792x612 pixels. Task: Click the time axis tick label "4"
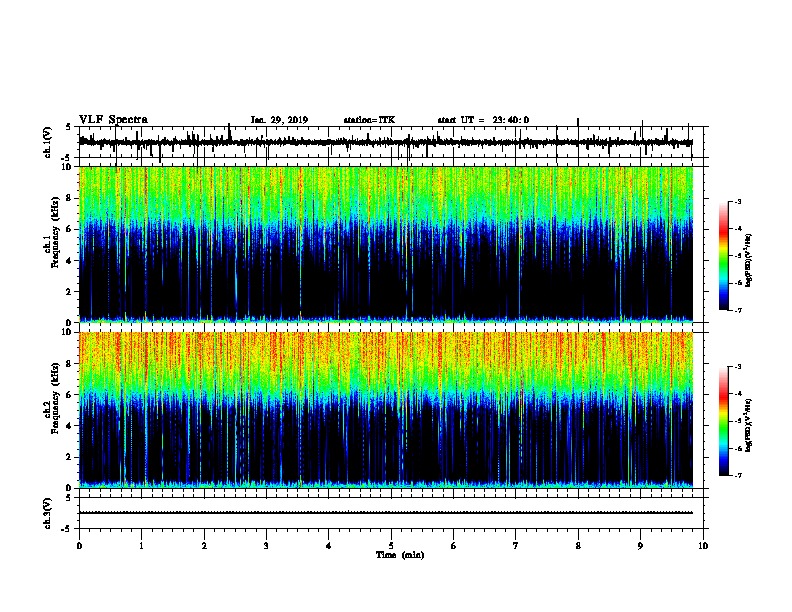pos(329,546)
